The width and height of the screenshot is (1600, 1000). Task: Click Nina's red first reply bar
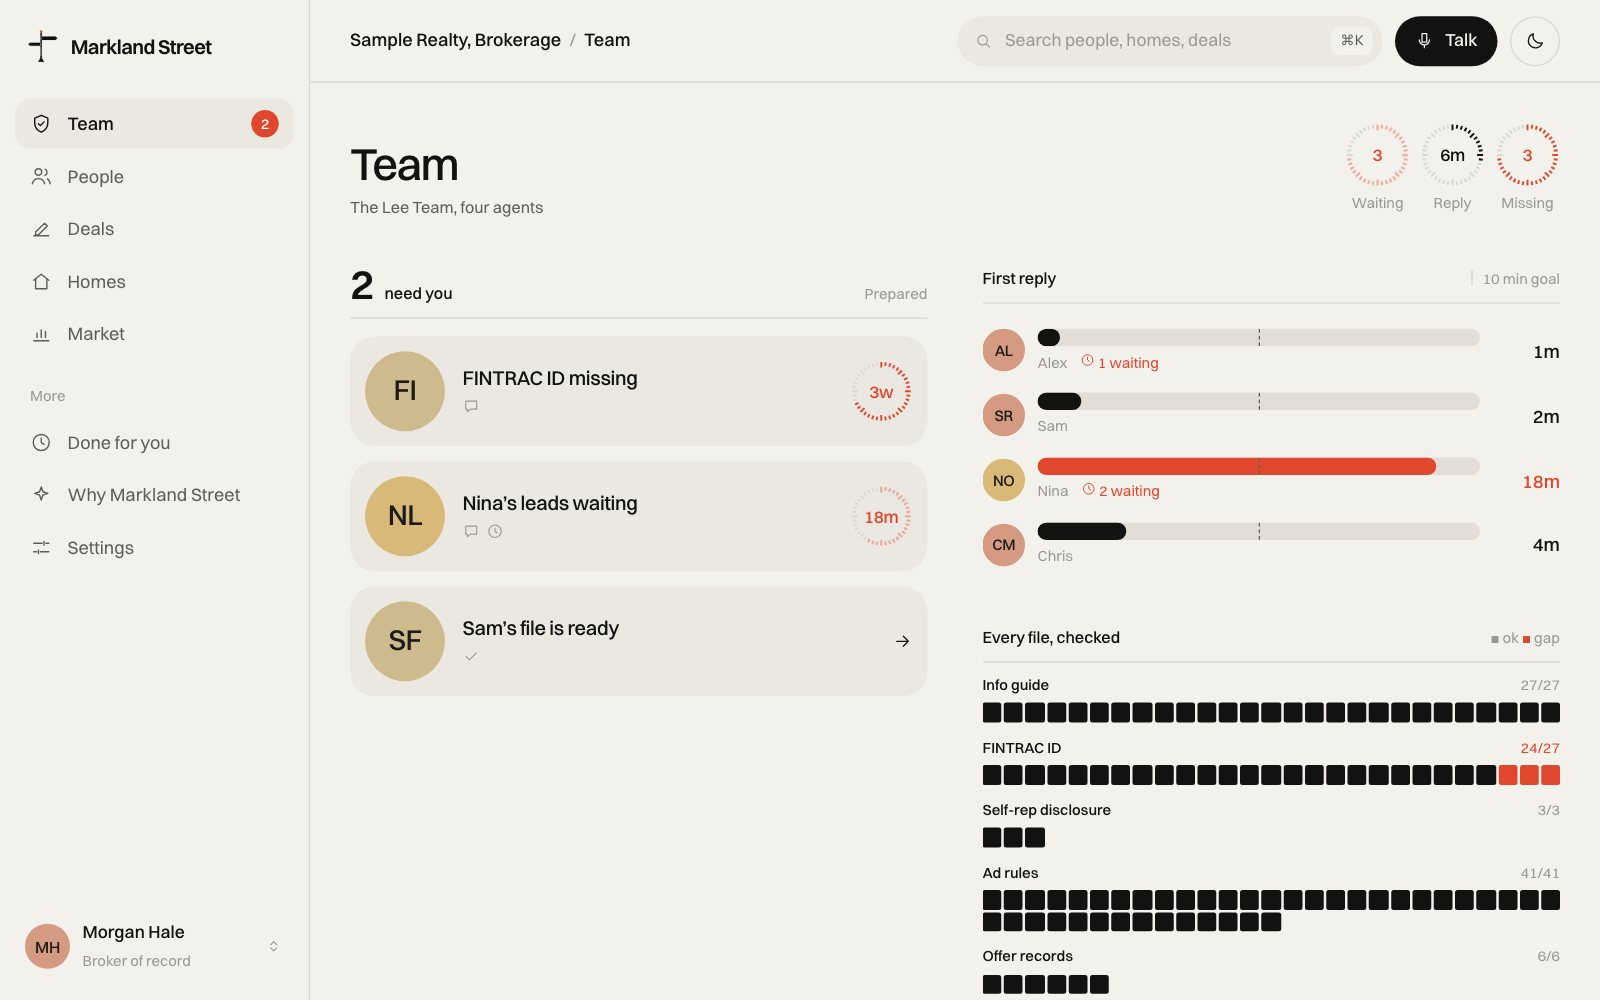point(1236,466)
